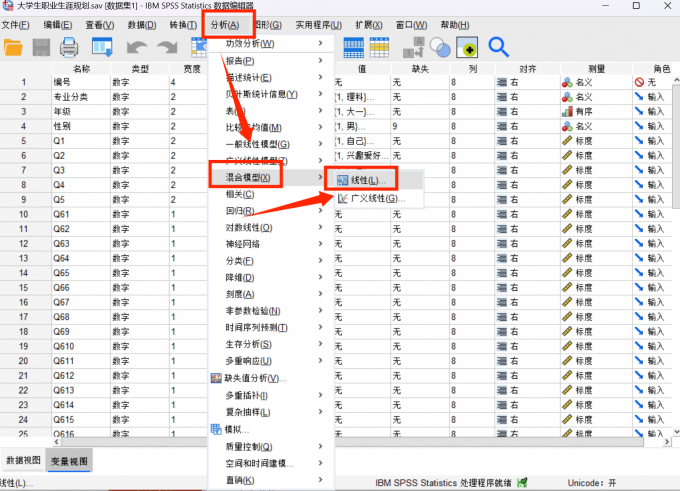Expand the 功效分析(W) submenu
The width and height of the screenshot is (680, 491).
320,43
